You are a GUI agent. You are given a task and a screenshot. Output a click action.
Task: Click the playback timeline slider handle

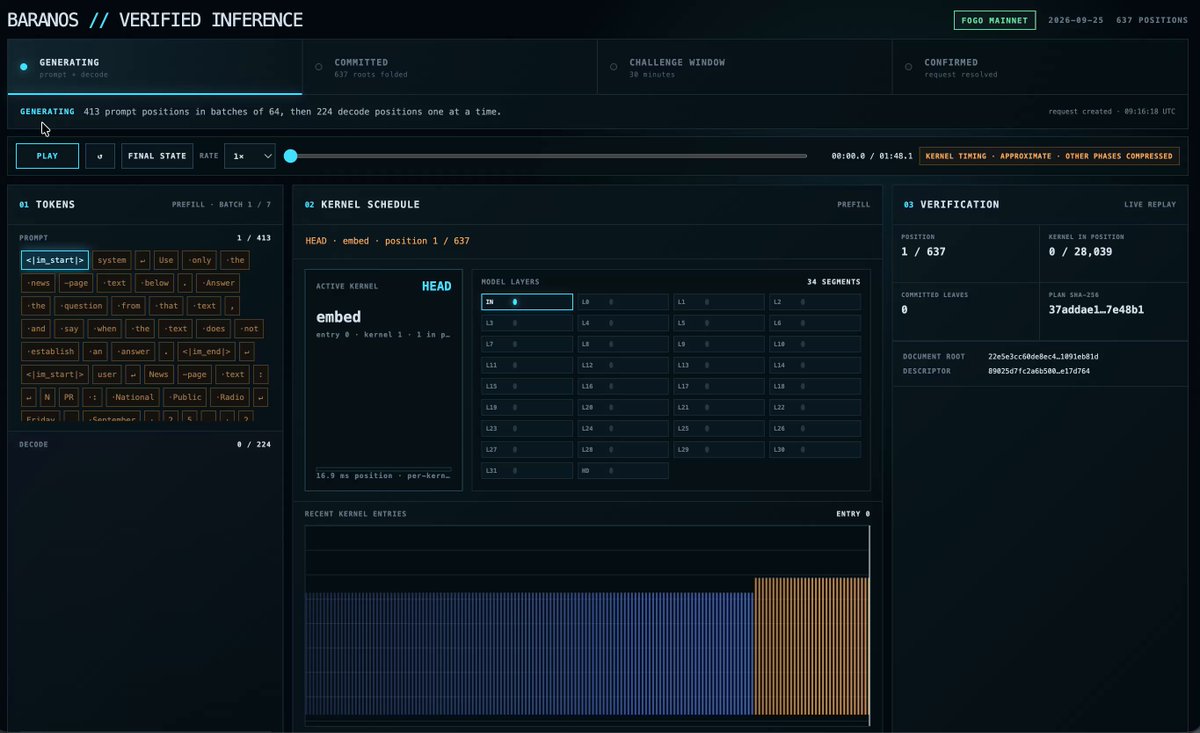(x=290, y=156)
